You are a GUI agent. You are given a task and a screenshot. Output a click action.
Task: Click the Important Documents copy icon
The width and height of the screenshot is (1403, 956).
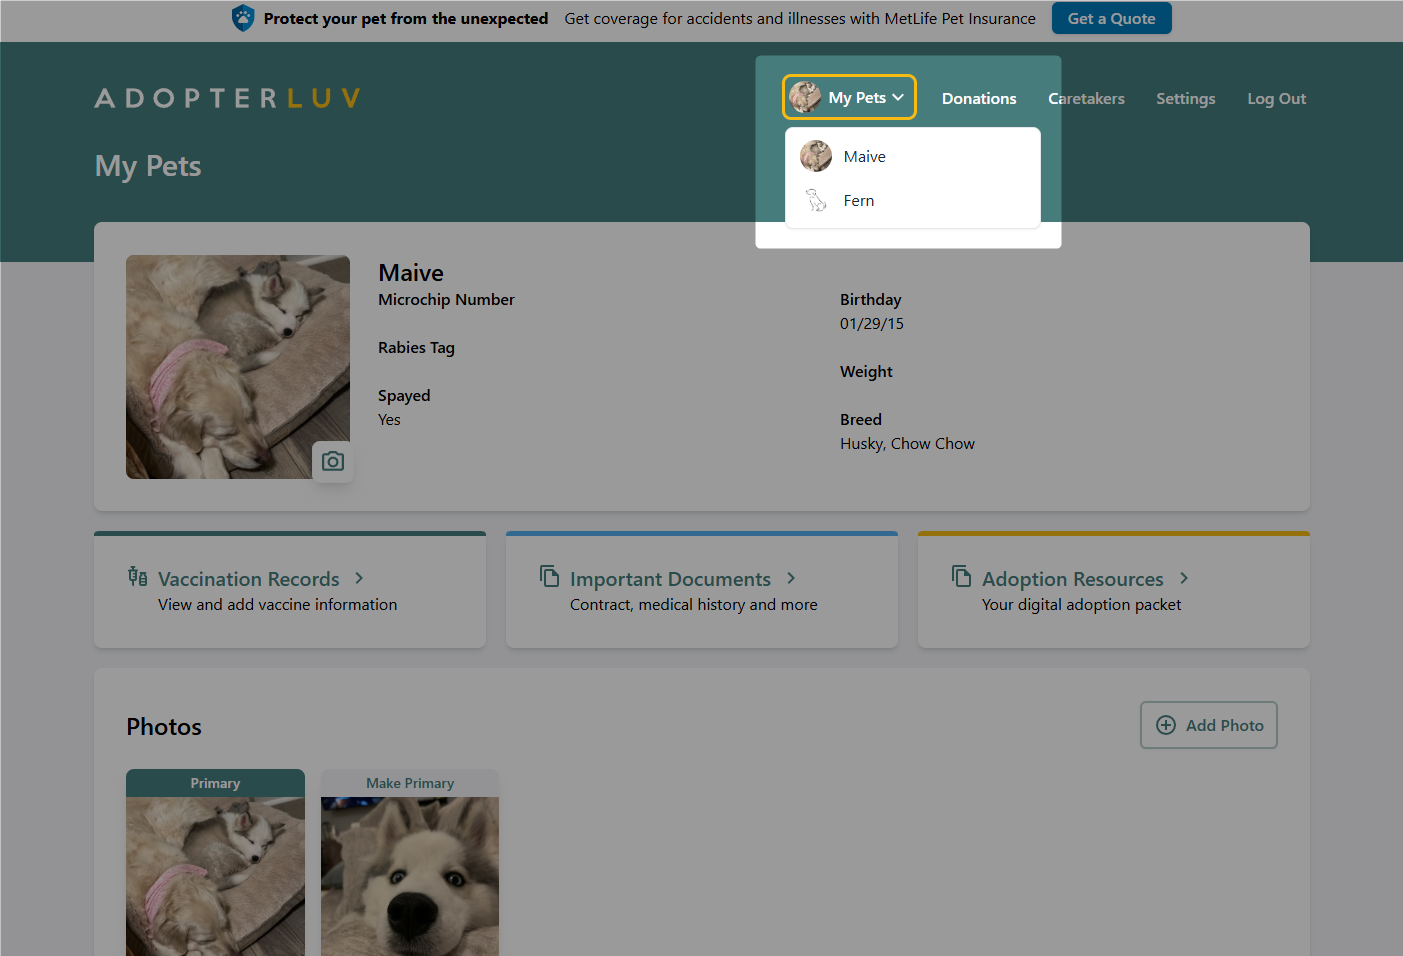tap(549, 576)
